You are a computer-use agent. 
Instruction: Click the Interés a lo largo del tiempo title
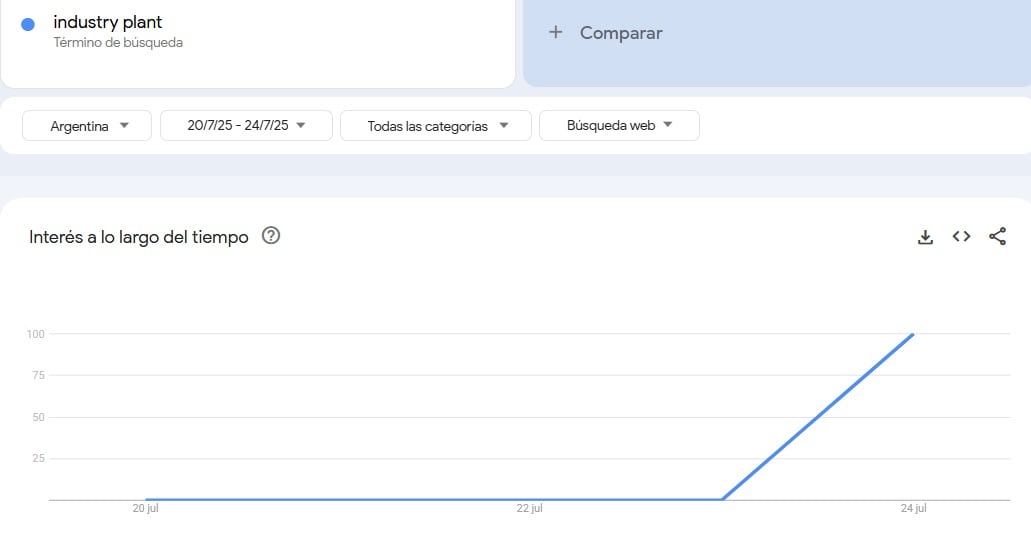(139, 237)
